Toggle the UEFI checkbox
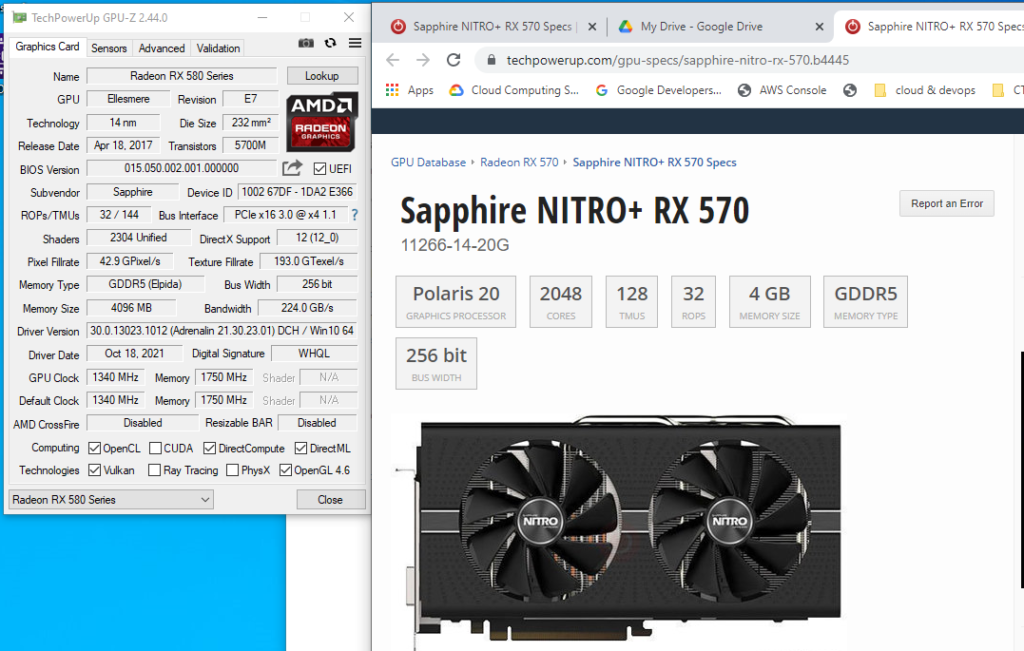Viewport: 1024px width, 651px height. 319,168
